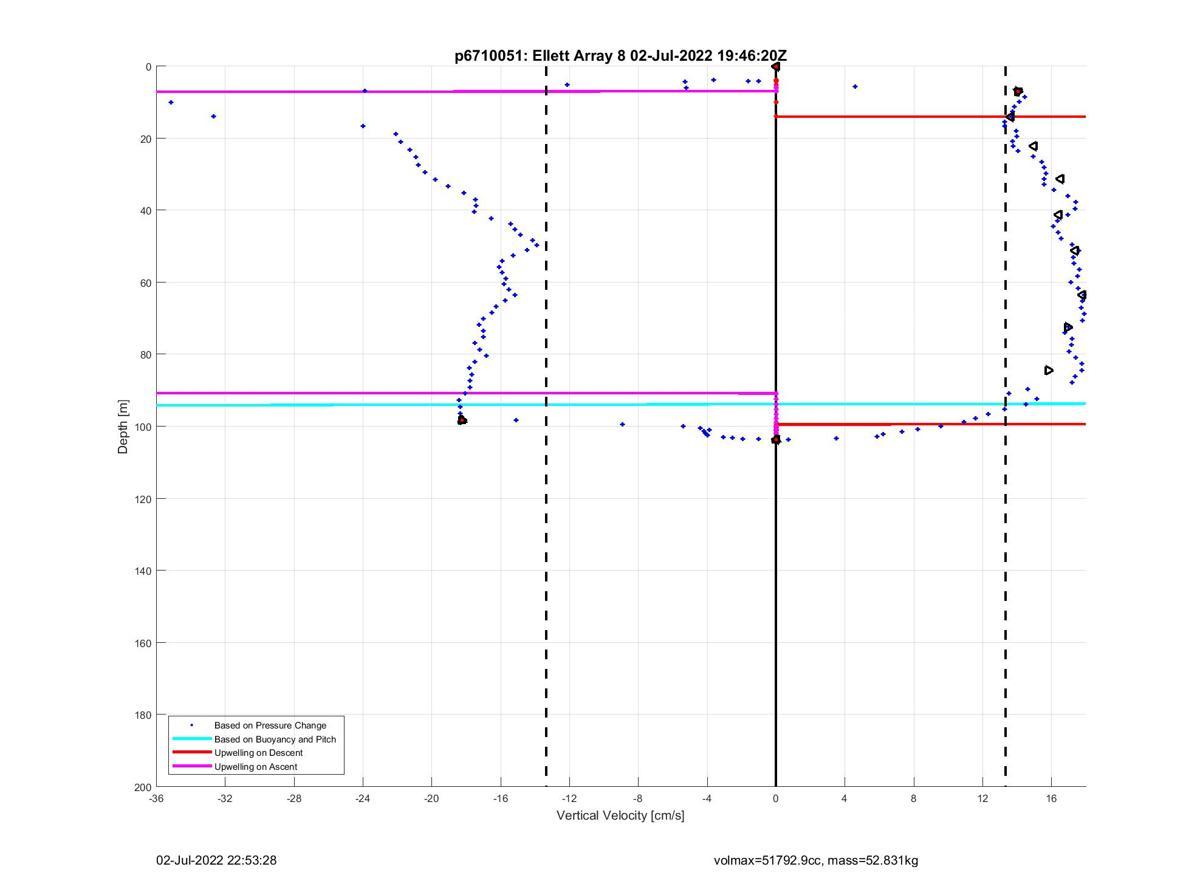
Task: Click the 100 tick on the depth axis
Action: pyautogui.click(x=142, y=427)
